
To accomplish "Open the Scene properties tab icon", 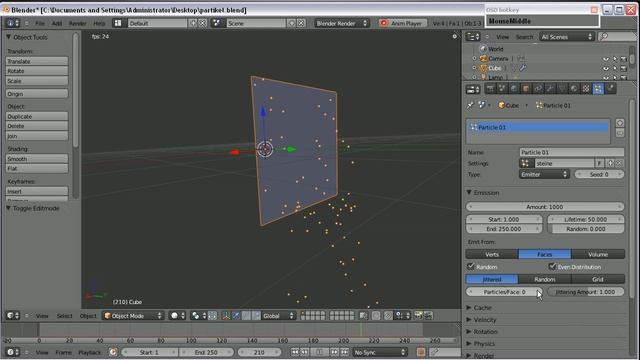I will click(502, 89).
